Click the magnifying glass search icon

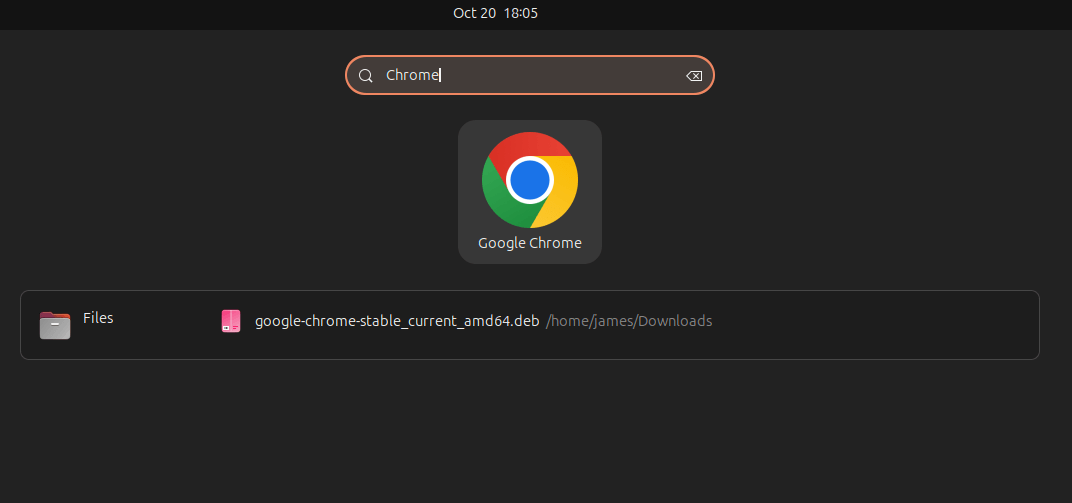pos(366,76)
